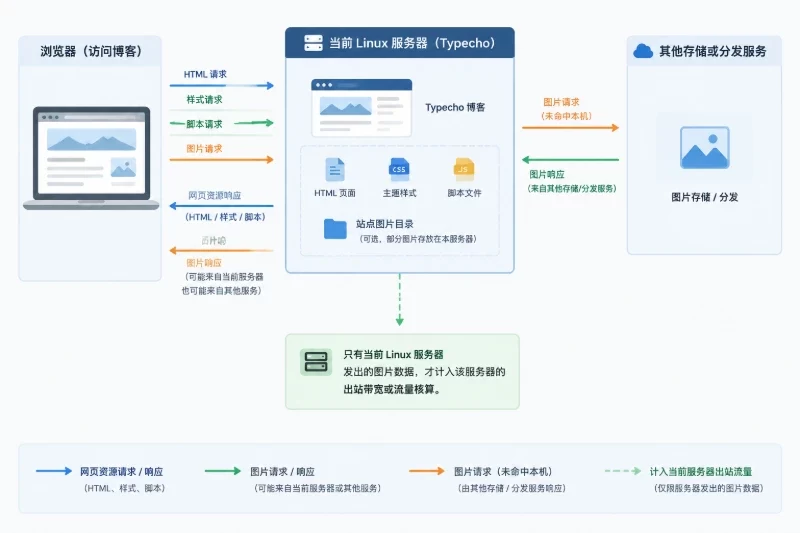Click the laptop illustration in the 浏览器 panel
Screen dimensions: 800x533
tap(91, 158)
